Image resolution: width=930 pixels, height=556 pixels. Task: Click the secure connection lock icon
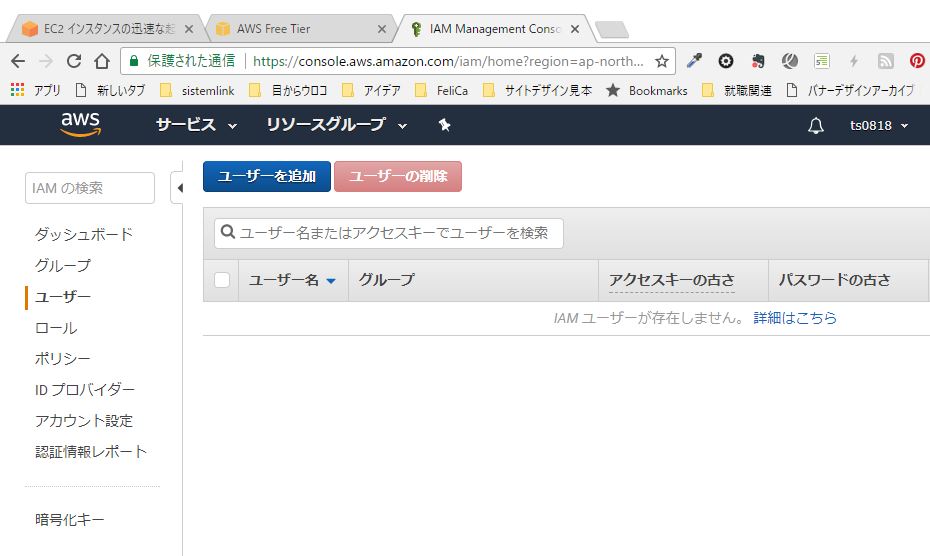pos(134,61)
